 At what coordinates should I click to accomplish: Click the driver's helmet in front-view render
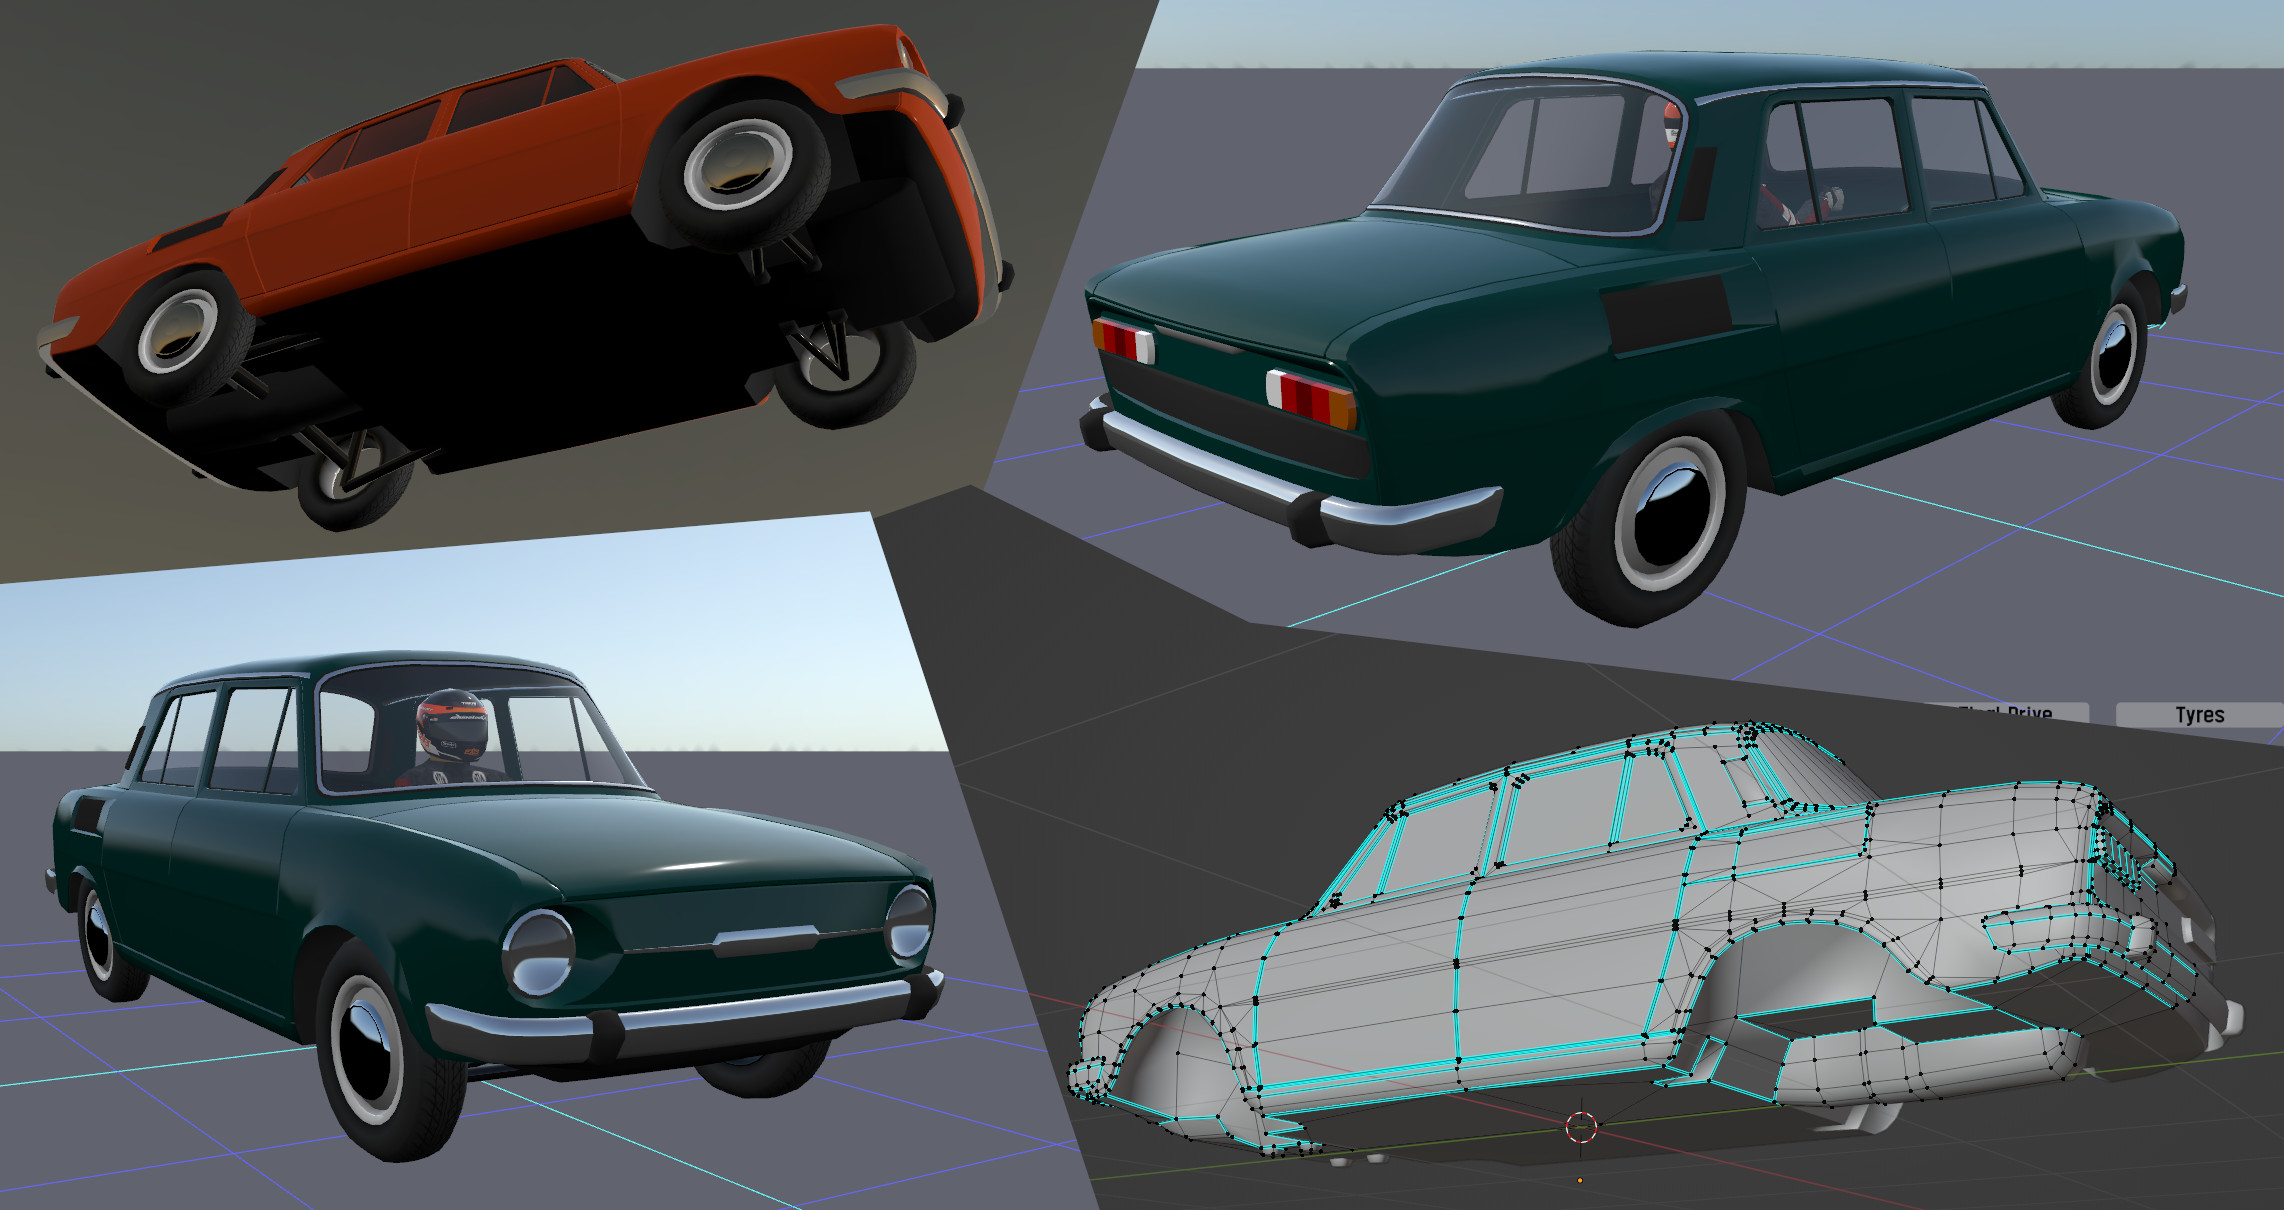452,725
